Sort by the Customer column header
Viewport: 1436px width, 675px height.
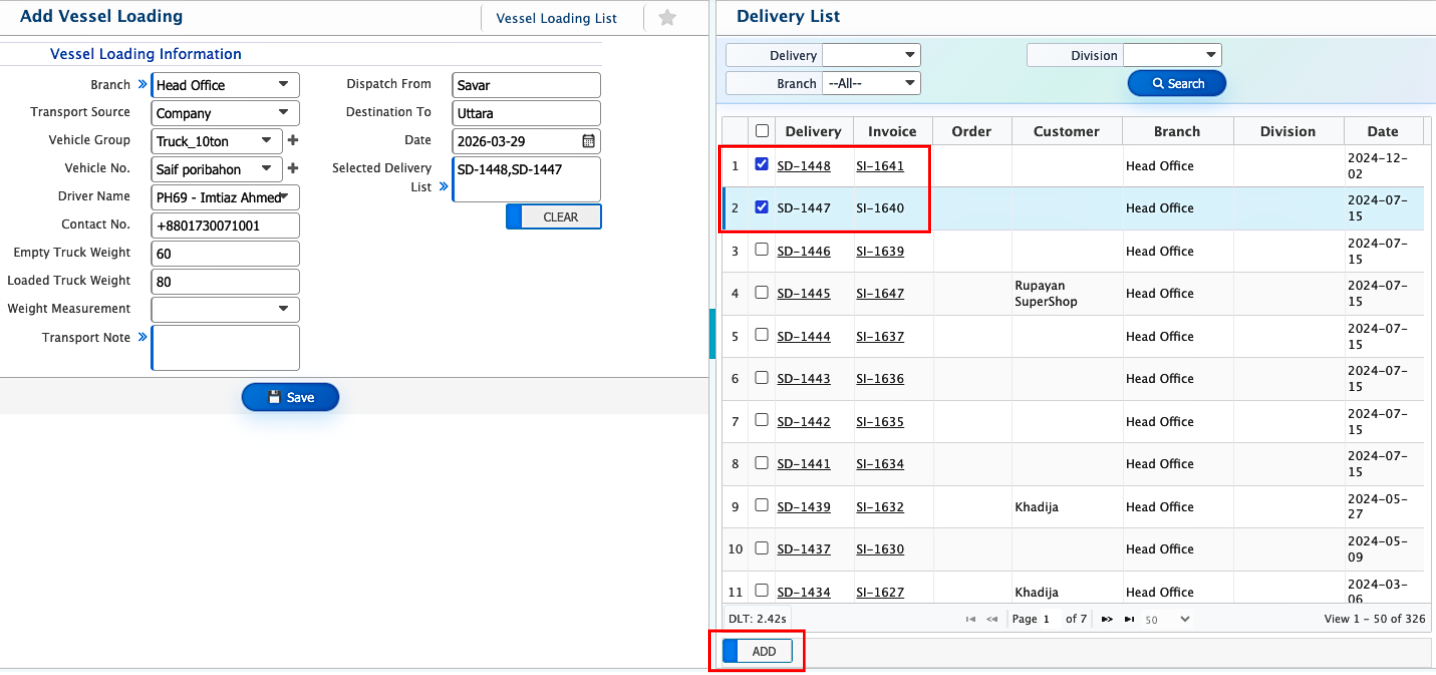coord(1066,131)
